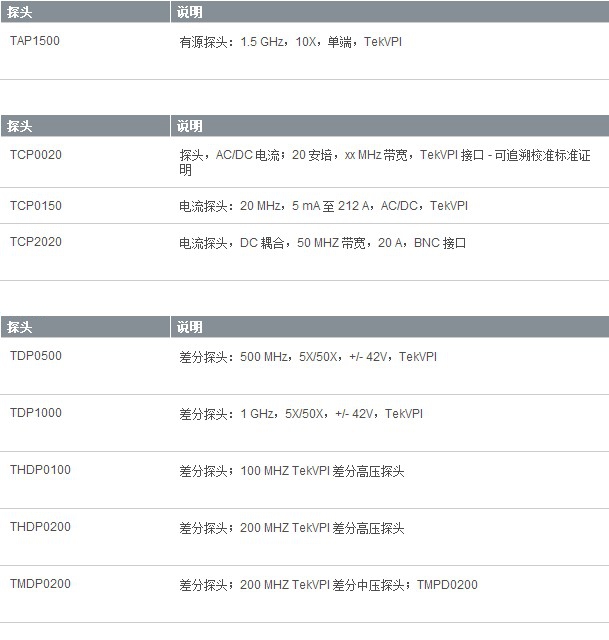Click the 1.5 GHz active probe description
The width and height of the screenshot is (609, 640).
290,43
